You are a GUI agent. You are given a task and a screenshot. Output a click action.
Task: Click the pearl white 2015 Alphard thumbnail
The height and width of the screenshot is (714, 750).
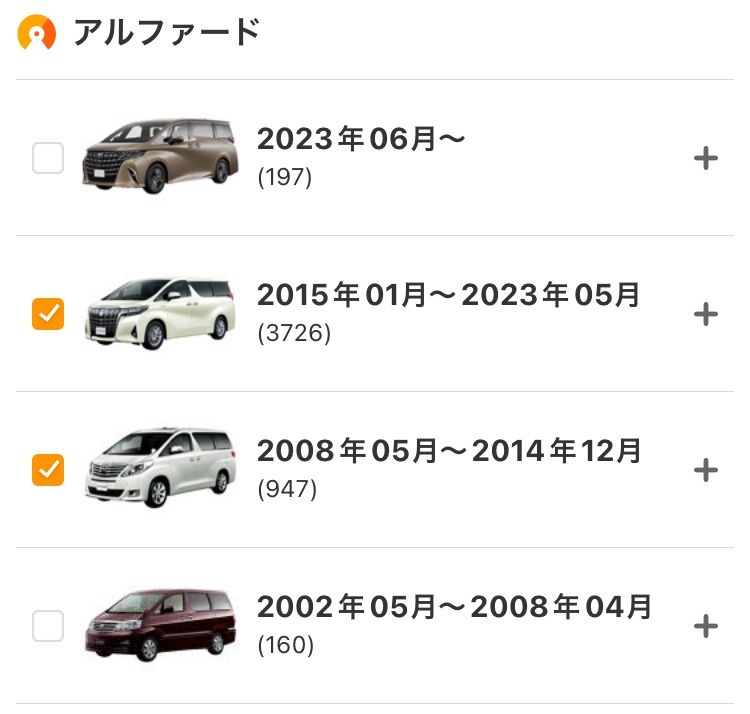tap(160, 314)
